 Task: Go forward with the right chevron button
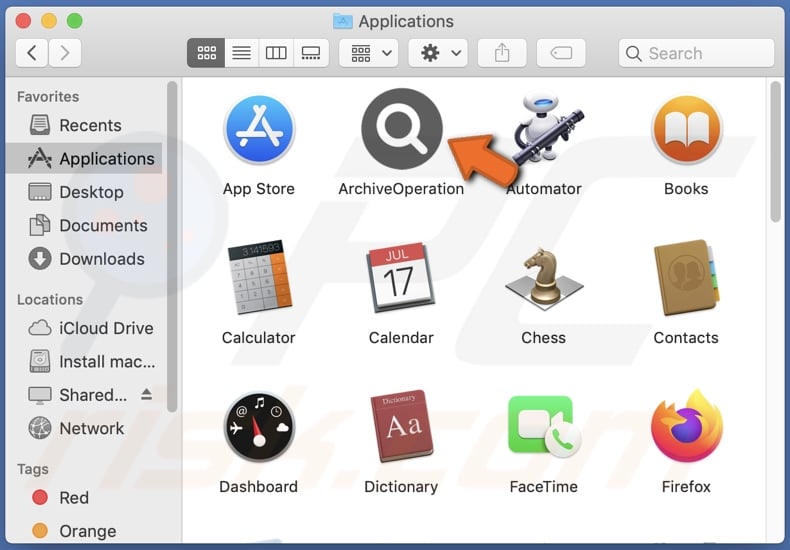(x=64, y=53)
